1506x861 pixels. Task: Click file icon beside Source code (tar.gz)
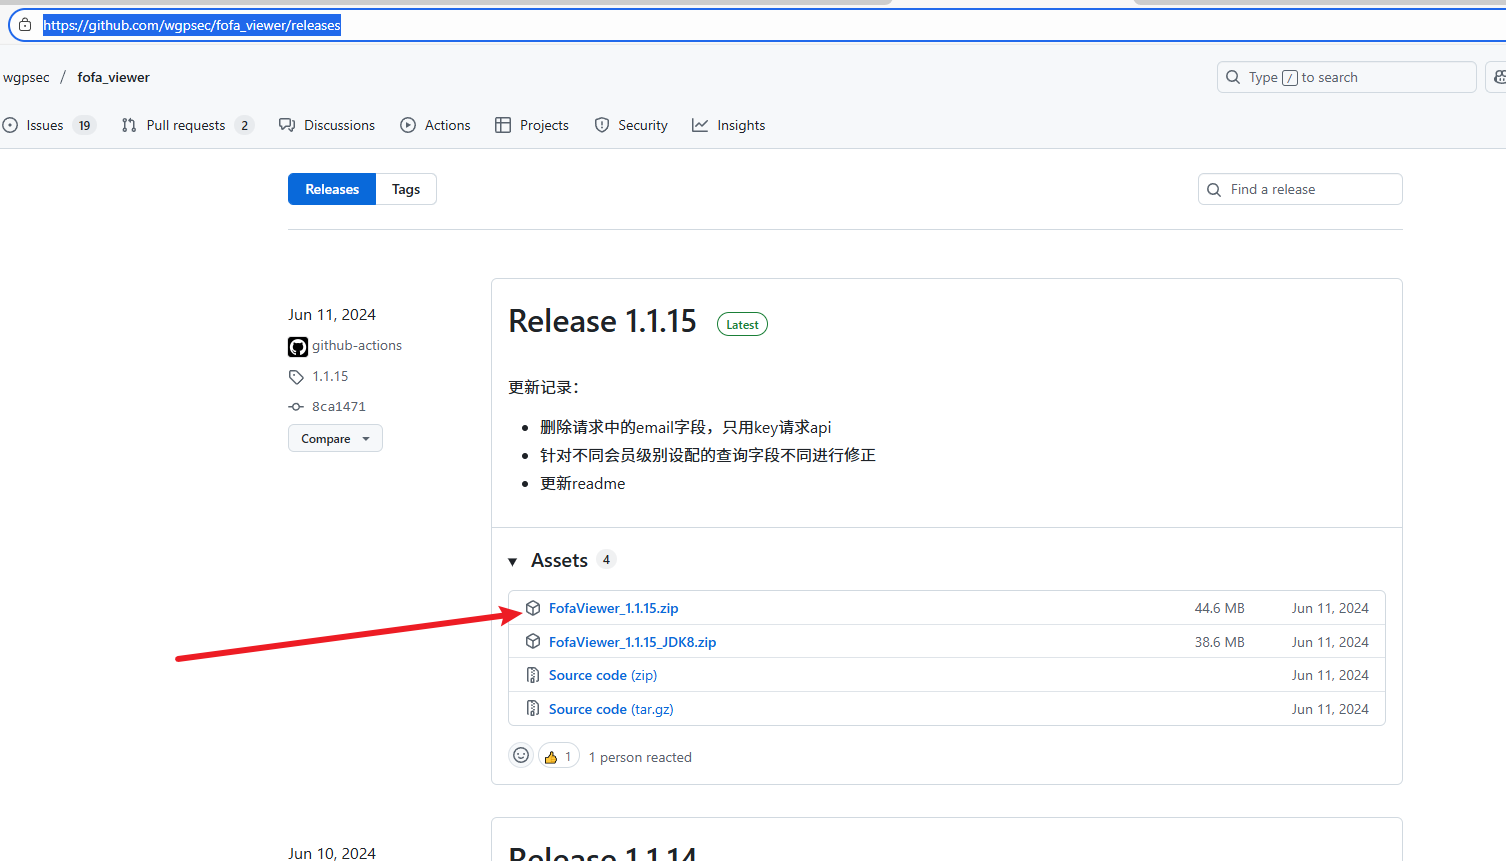pos(533,709)
